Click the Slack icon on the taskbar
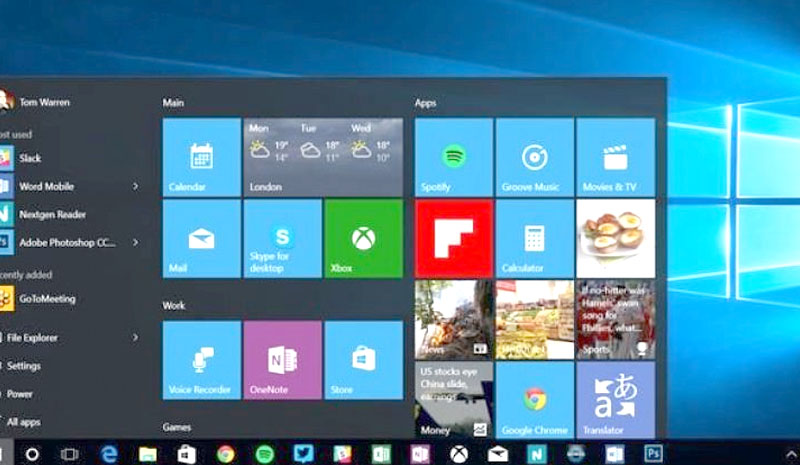 [x=342, y=454]
